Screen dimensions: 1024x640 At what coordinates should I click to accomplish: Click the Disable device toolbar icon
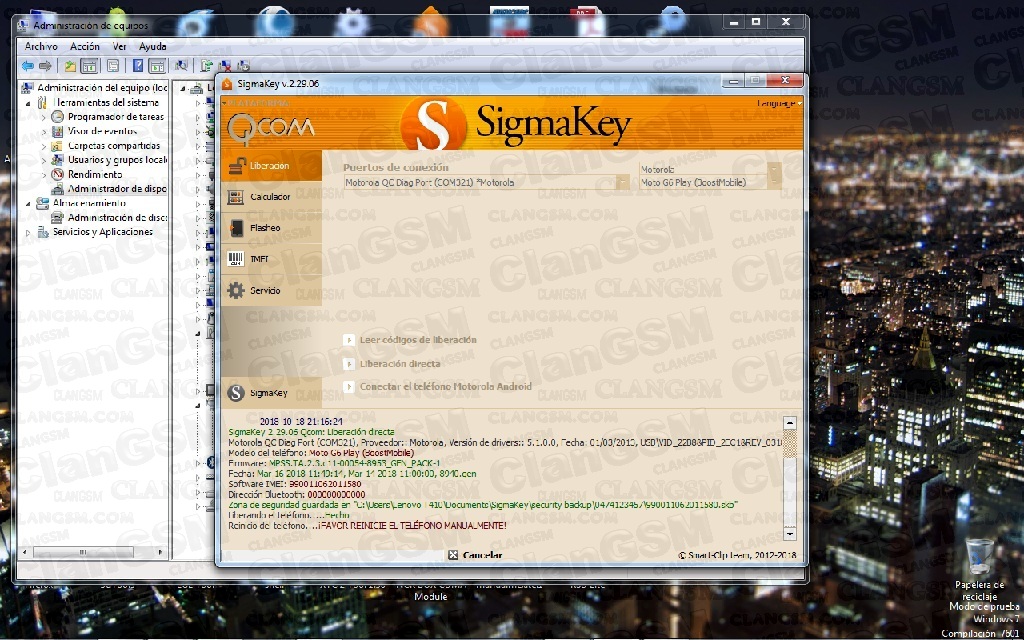(244, 65)
